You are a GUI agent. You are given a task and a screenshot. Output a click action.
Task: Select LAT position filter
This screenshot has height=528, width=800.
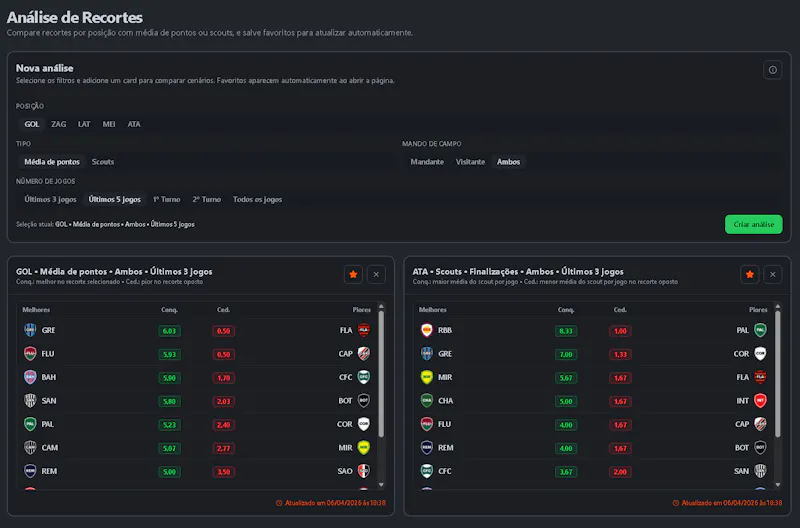84,124
